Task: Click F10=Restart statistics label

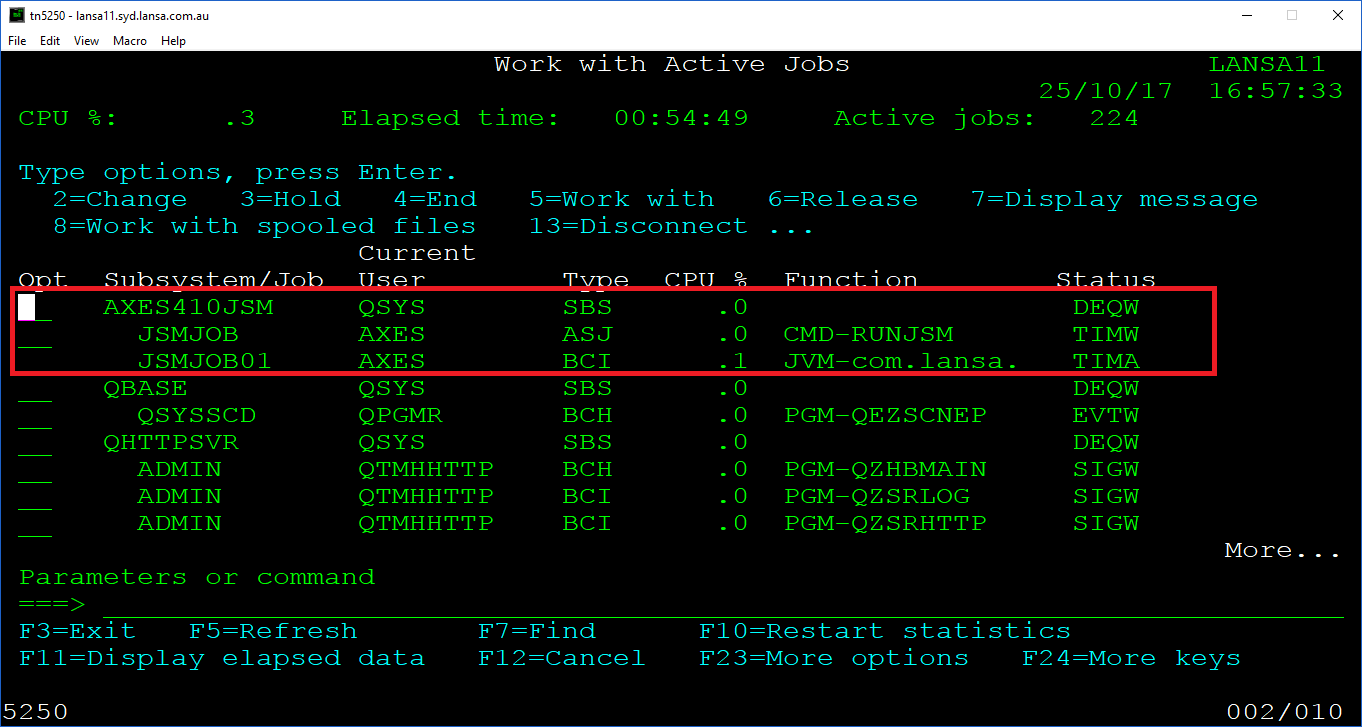Action: [884, 632]
